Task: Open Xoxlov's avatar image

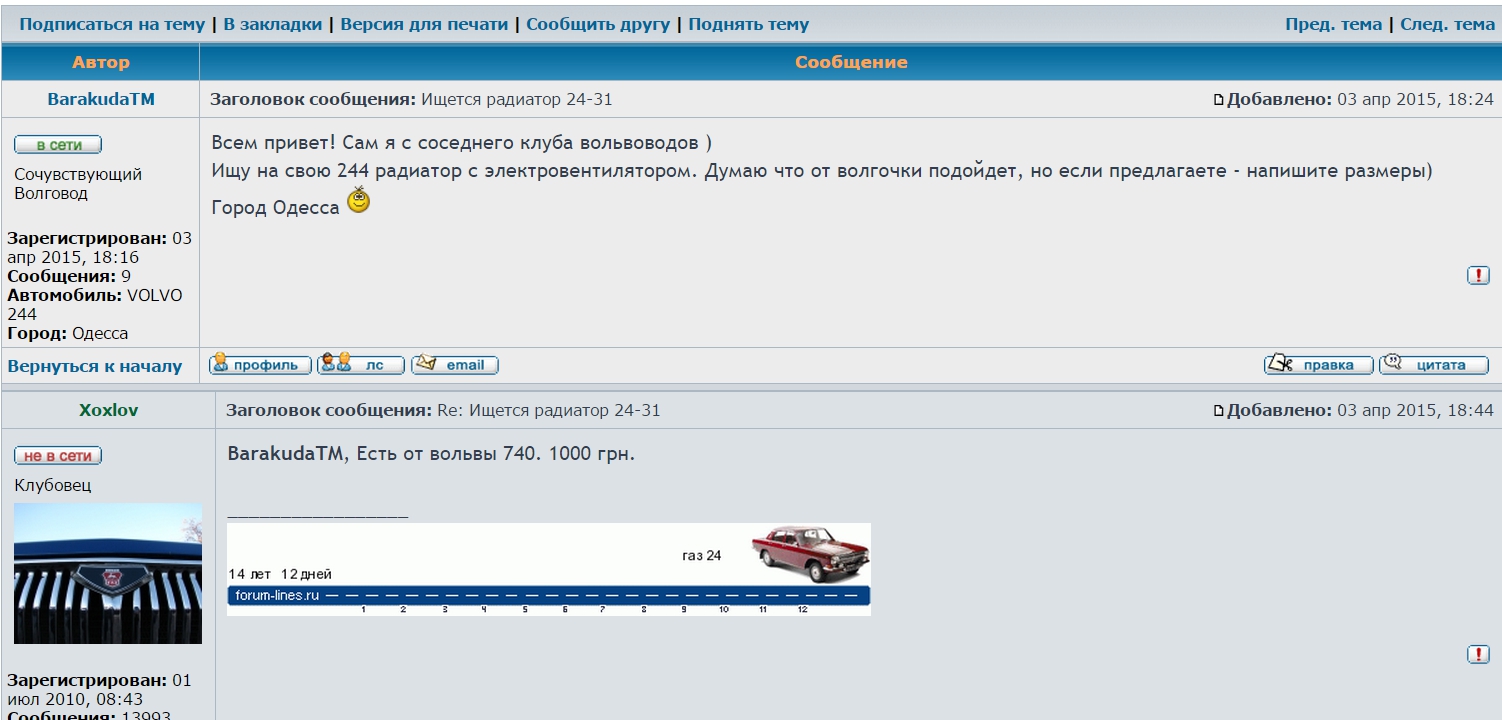Action: click(x=108, y=573)
